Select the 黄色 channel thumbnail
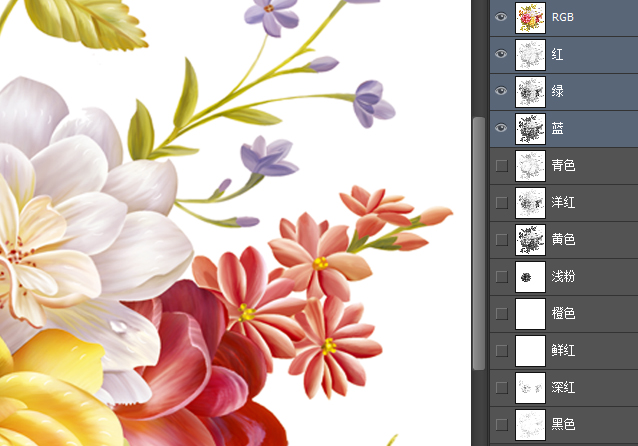The image size is (638, 446). pyautogui.click(x=530, y=240)
